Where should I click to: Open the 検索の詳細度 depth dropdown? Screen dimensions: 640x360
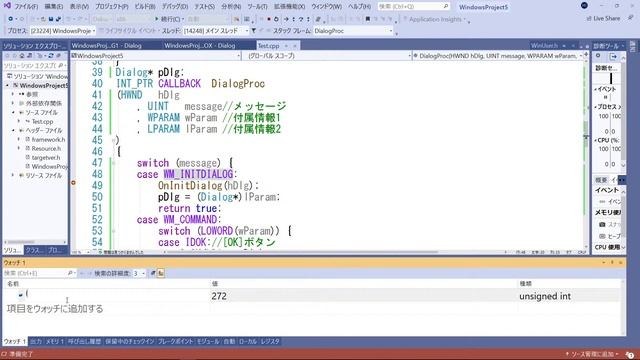point(139,273)
